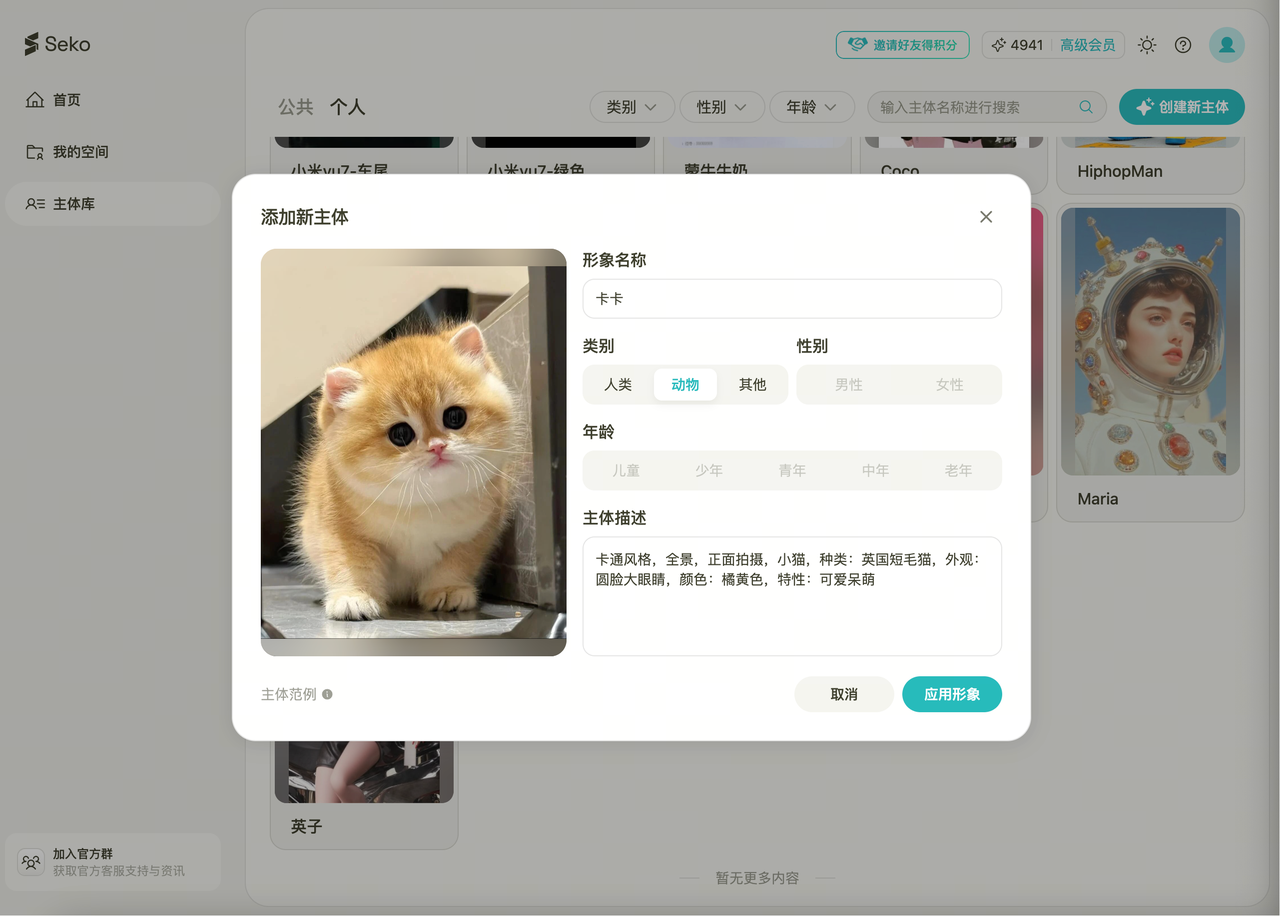This screenshot has width=1280, height=916.
Task: Click the 应用形象 button
Action: click(x=951, y=694)
